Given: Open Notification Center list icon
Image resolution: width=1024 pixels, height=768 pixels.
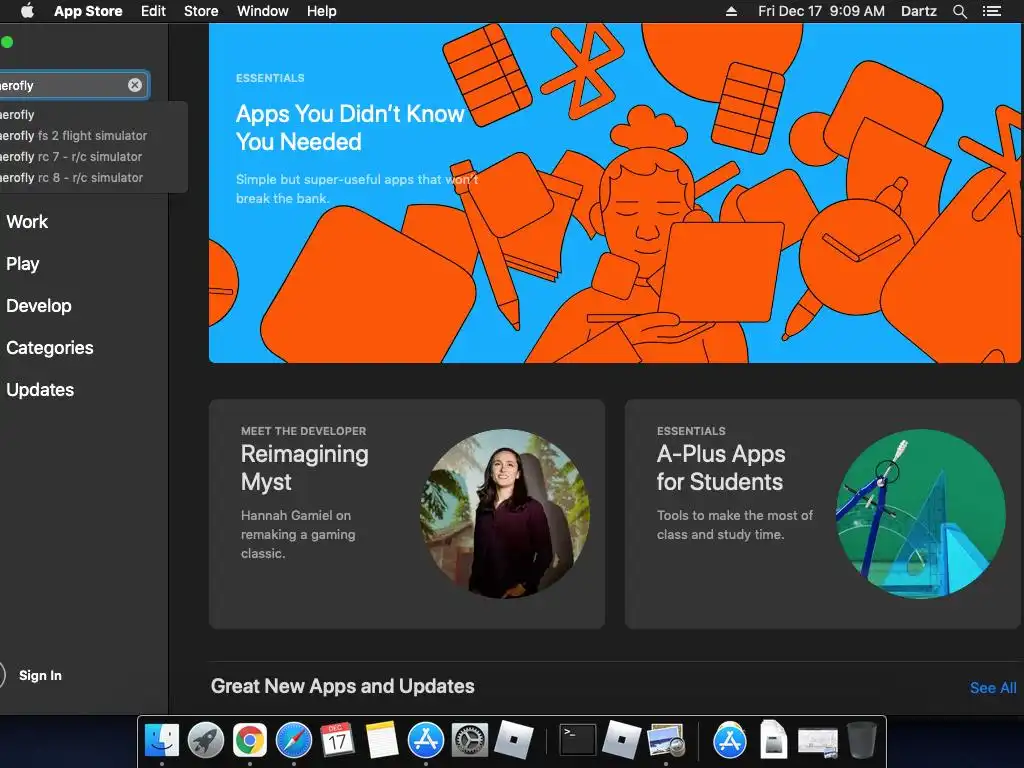Looking at the screenshot, I should (992, 11).
